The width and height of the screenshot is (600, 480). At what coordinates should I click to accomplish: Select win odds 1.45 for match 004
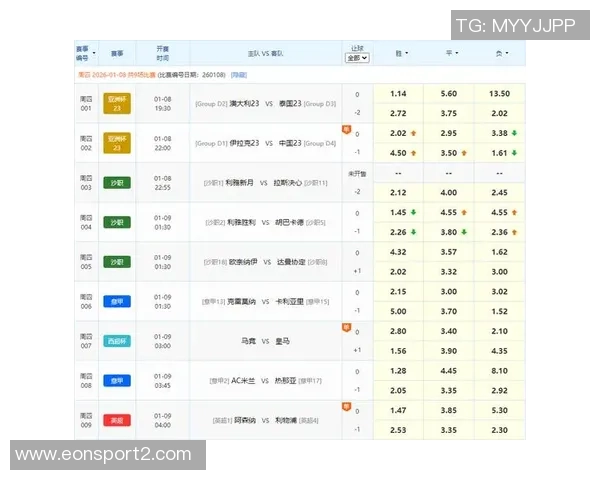click(x=398, y=212)
